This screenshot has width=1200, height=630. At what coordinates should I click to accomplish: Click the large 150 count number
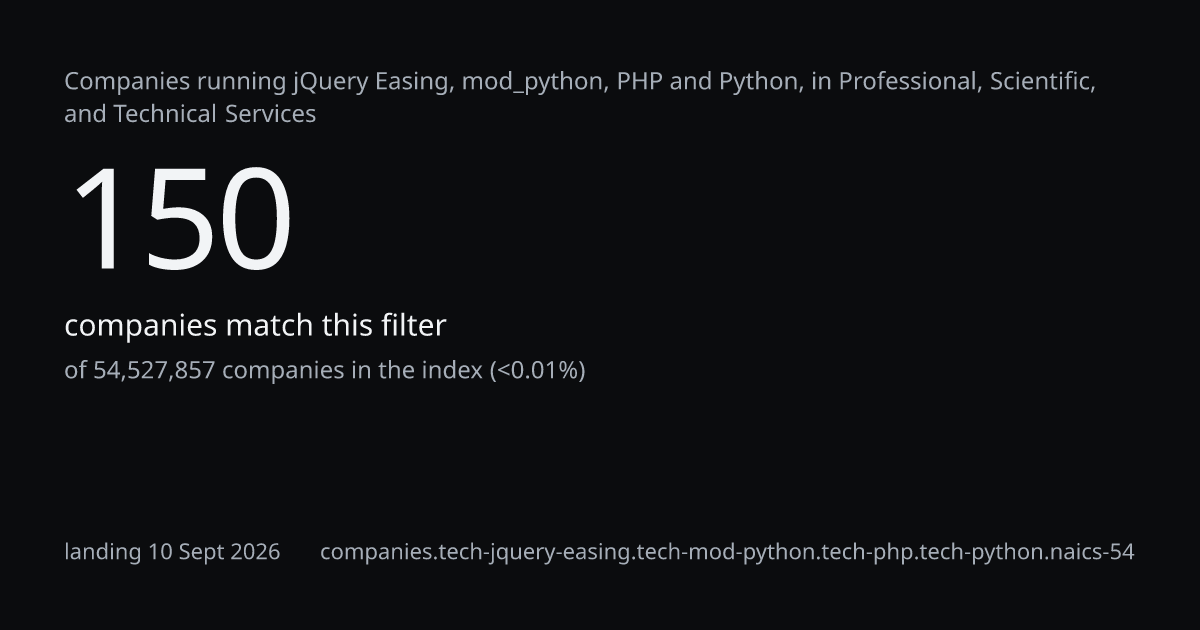(x=181, y=219)
